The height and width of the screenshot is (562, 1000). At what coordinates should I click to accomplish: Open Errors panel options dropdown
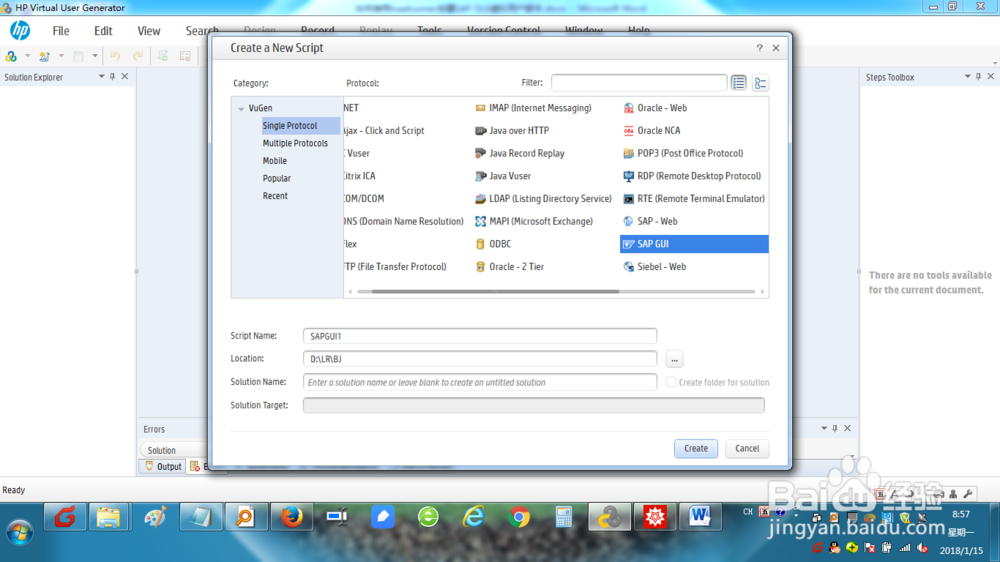click(823, 428)
